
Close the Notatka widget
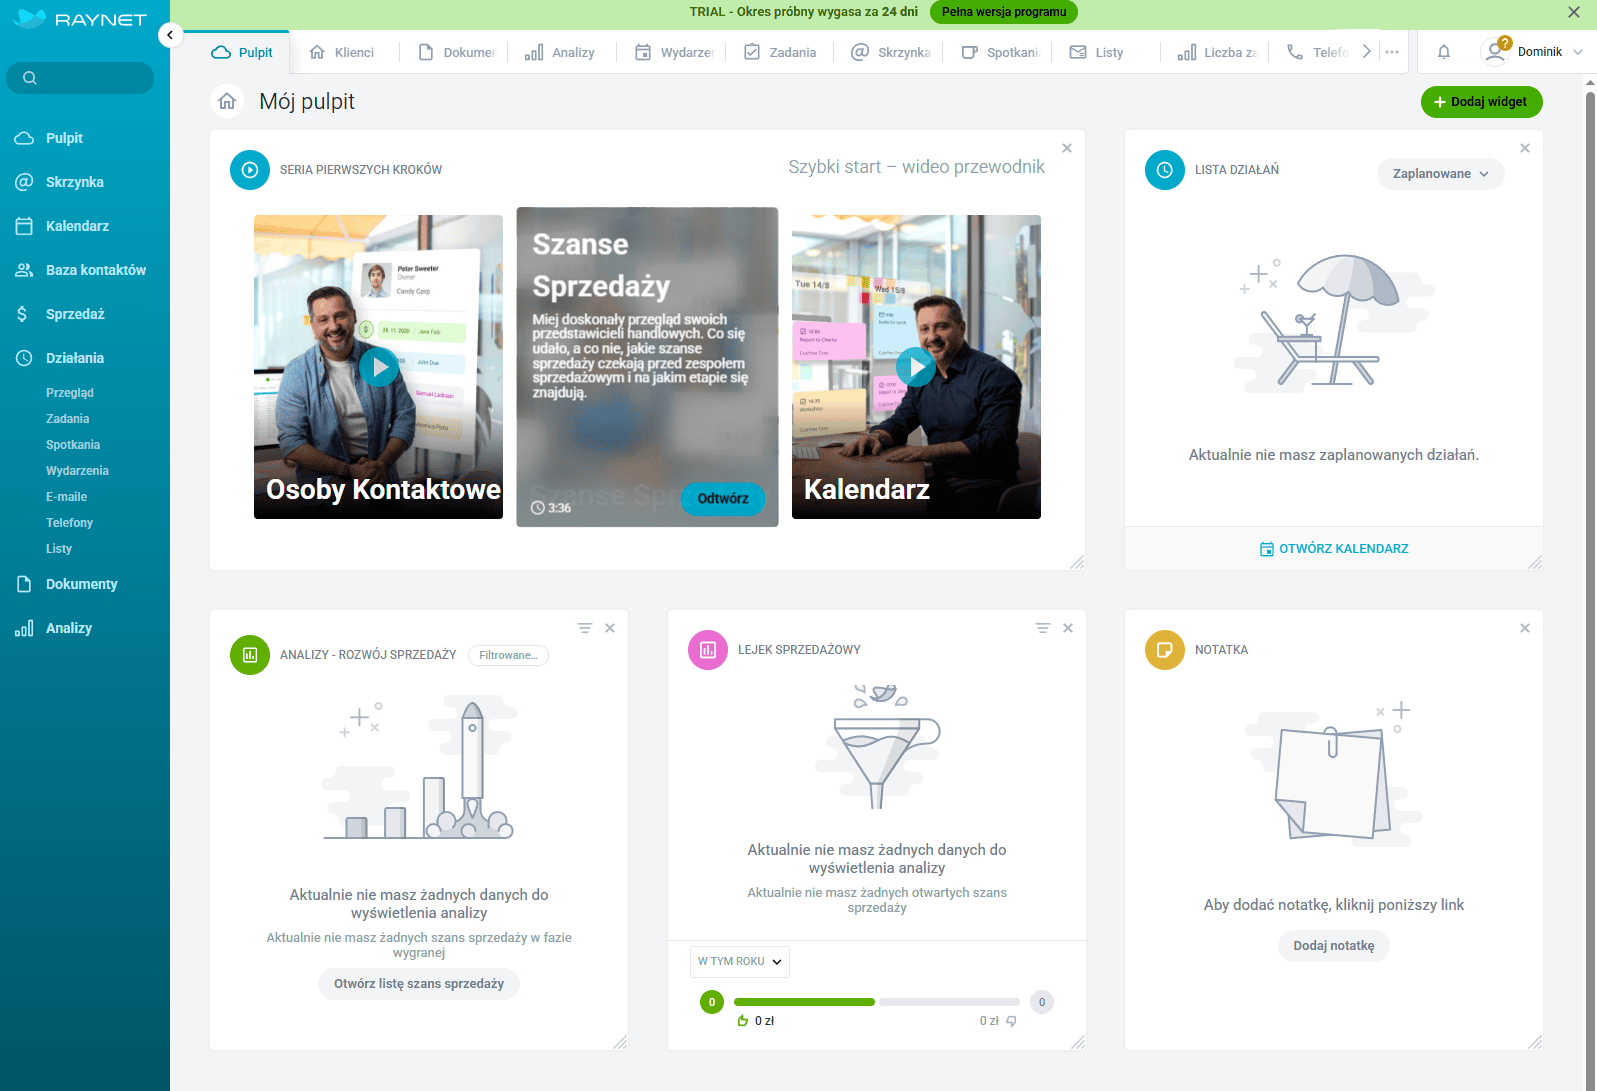(x=1524, y=628)
